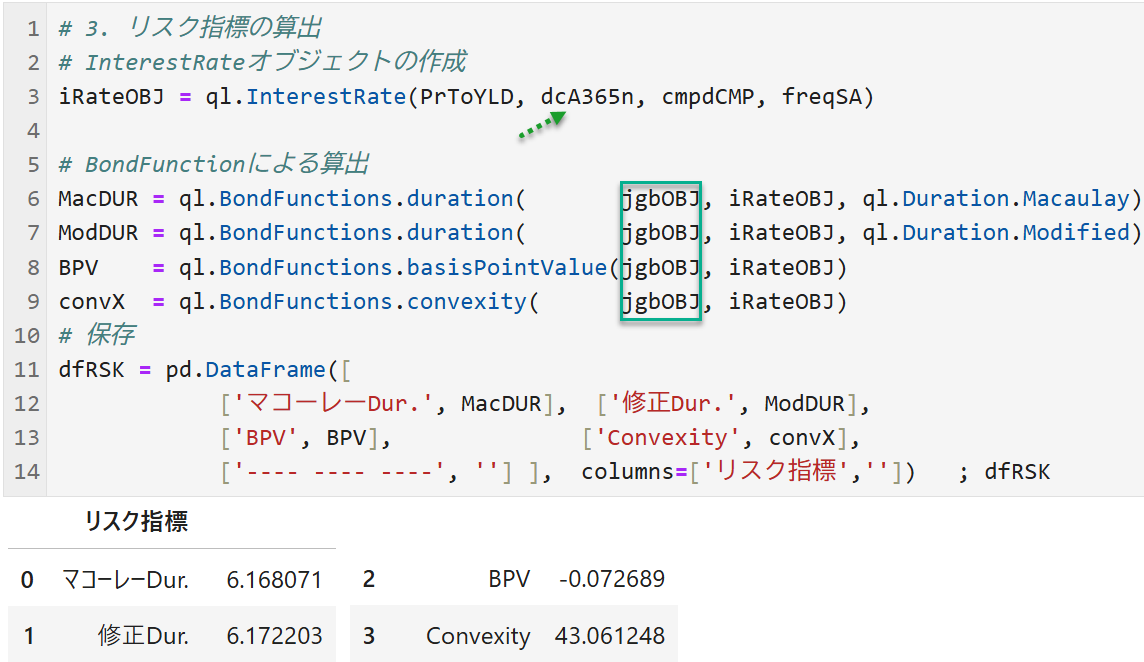Image resolution: width=1144 pixels, height=662 pixels.
Task: Click dfRSK variable on line 11
Action: click(92, 369)
